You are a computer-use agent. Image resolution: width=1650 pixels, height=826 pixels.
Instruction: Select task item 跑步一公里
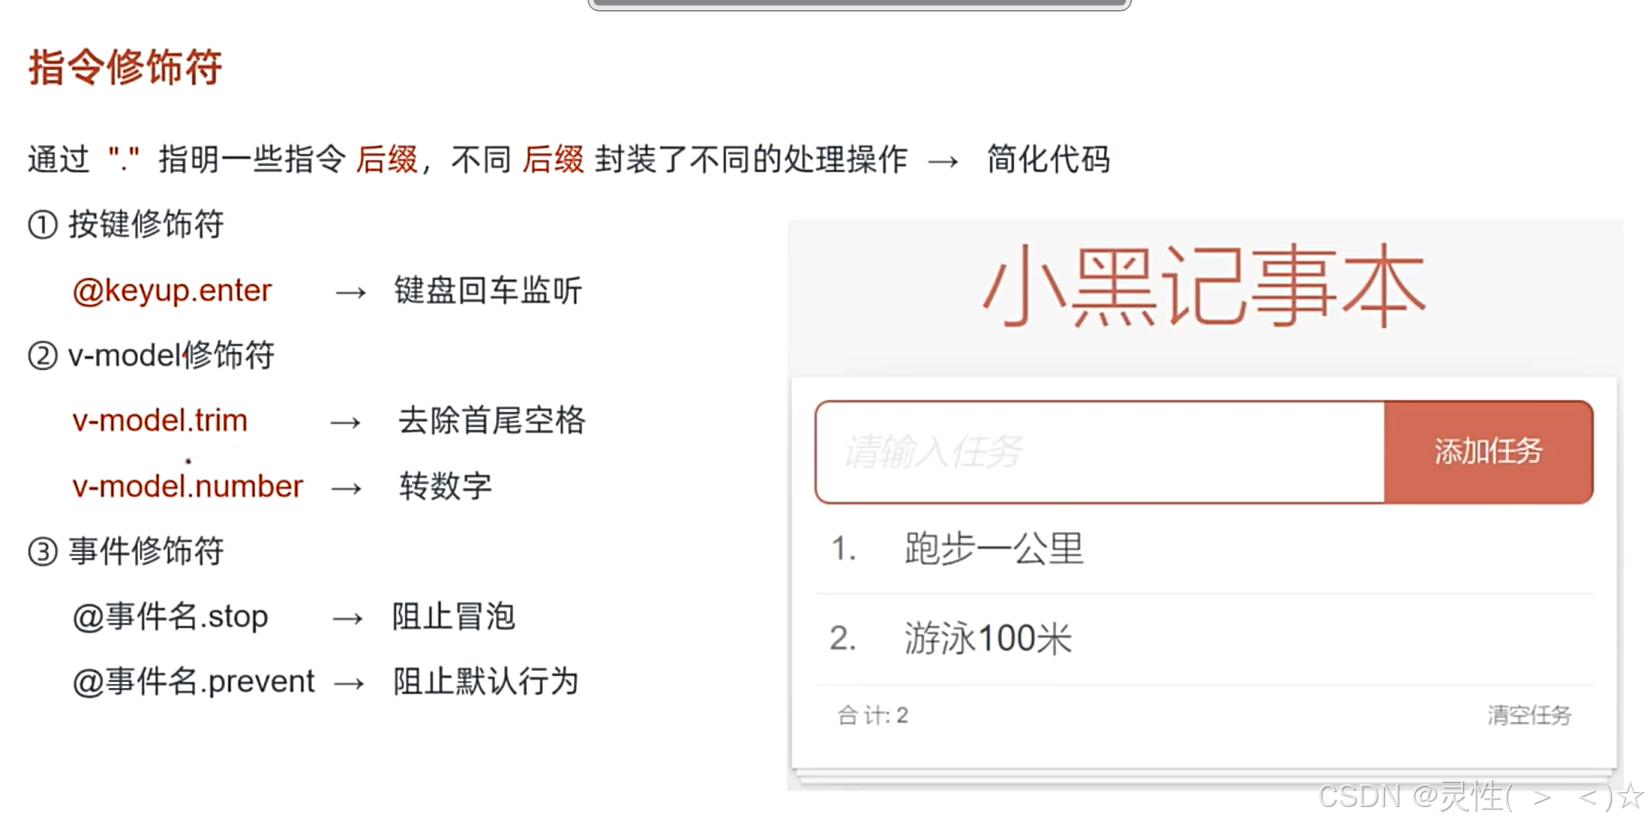click(x=995, y=547)
